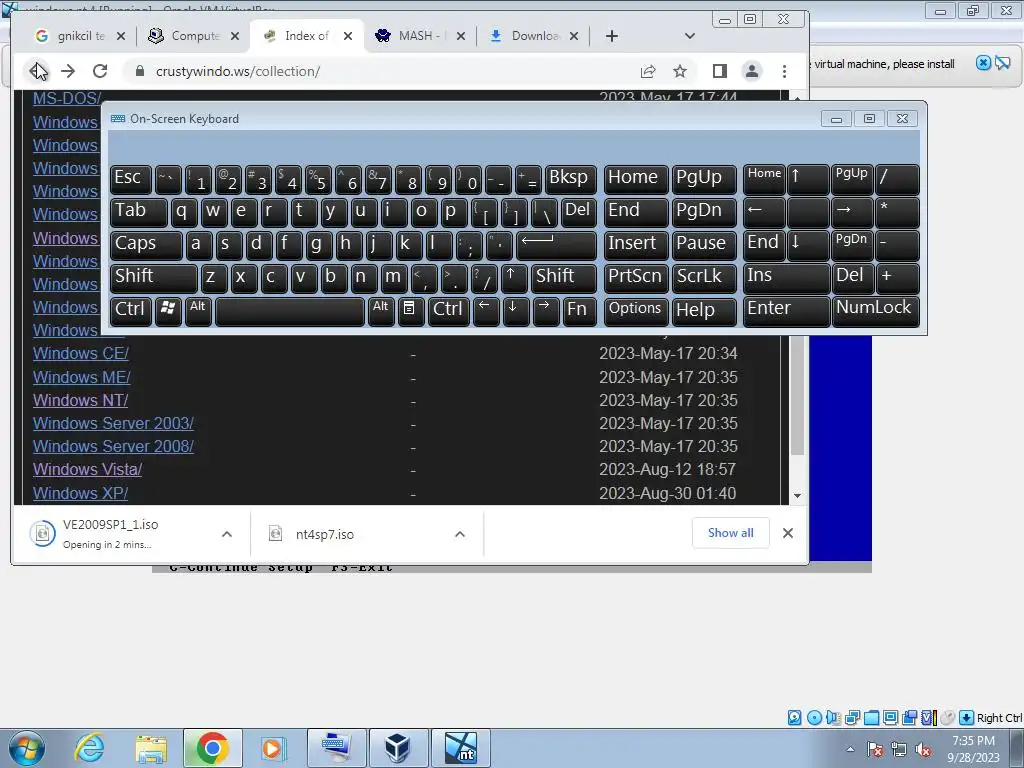Close the downloads bar
This screenshot has height=768, width=1024.
788,533
